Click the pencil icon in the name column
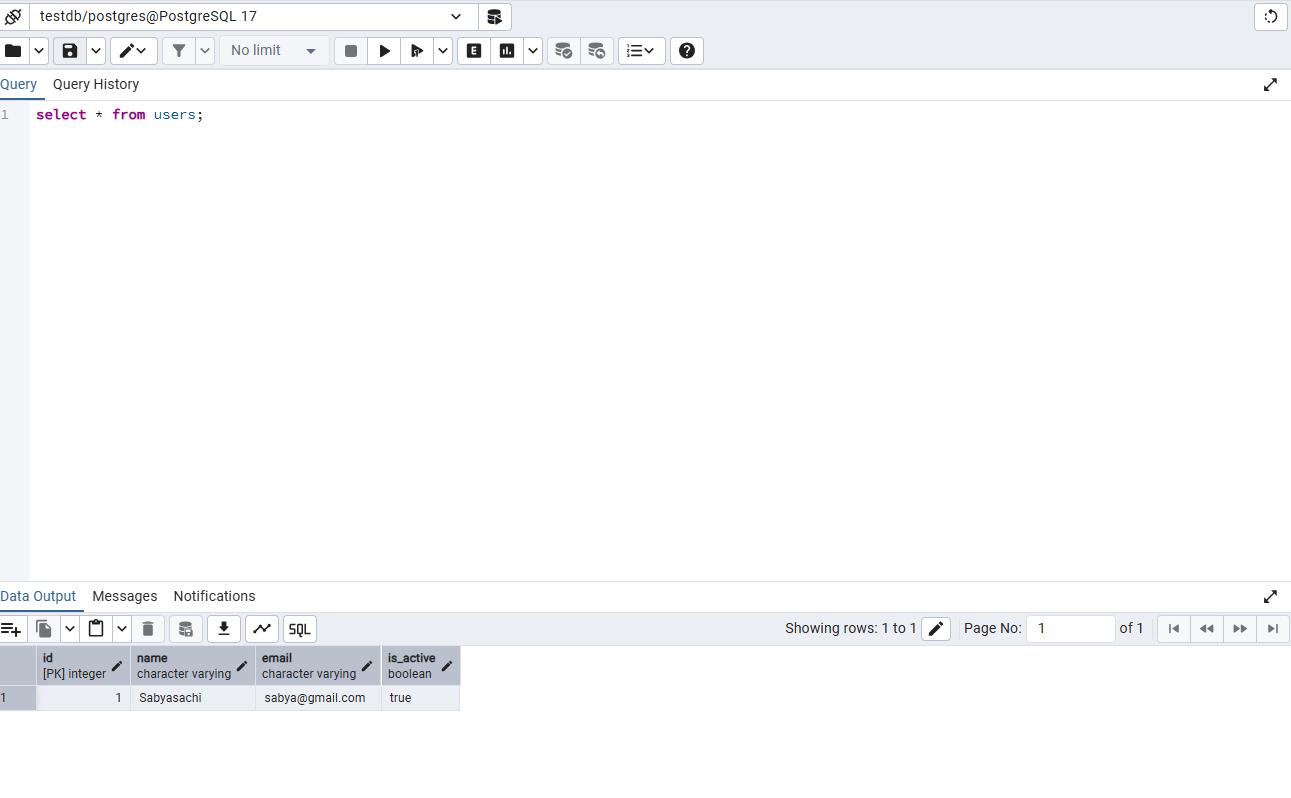Image resolution: width=1291 pixels, height=798 pixels. tap(242, 666)
